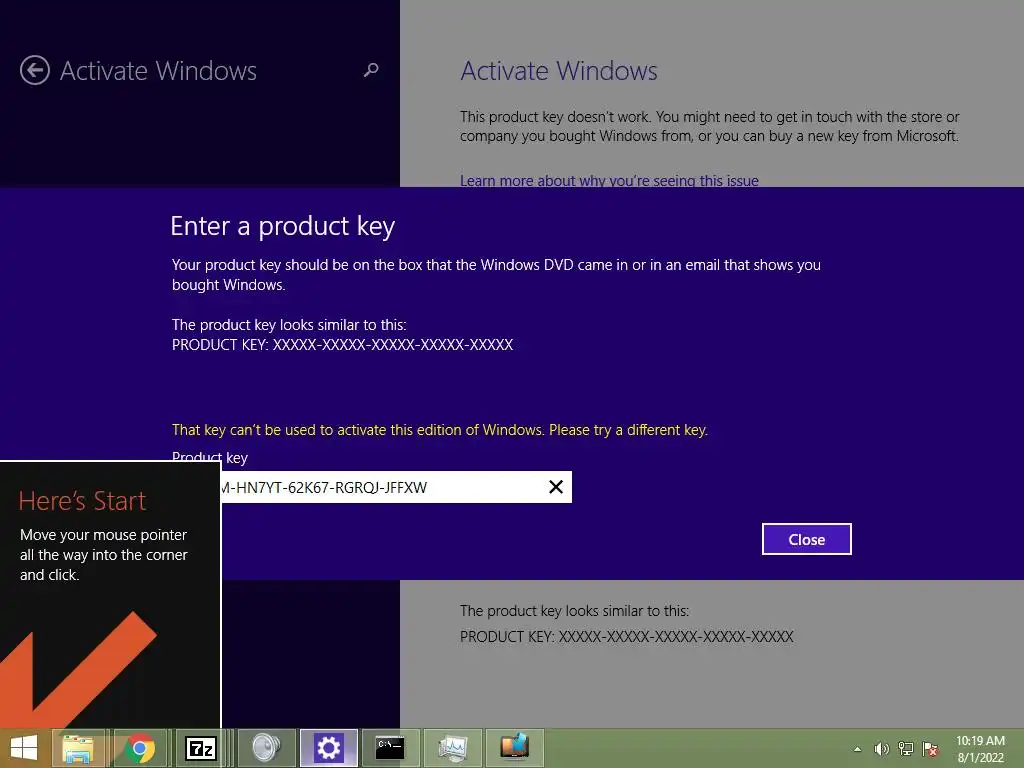Open the performance monitor taskbar icon
This screenshot has width=1024, height=768.
pos(453,748)
